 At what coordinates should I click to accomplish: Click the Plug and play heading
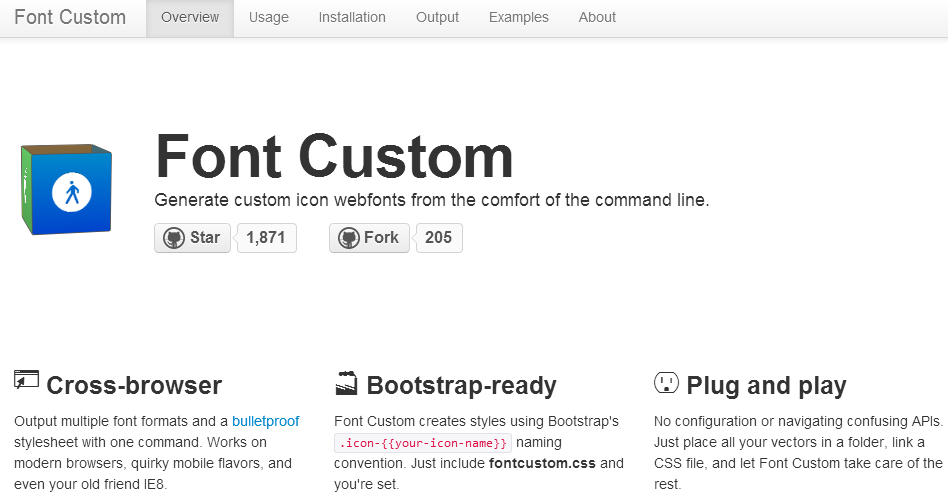[x=766, y=386]
